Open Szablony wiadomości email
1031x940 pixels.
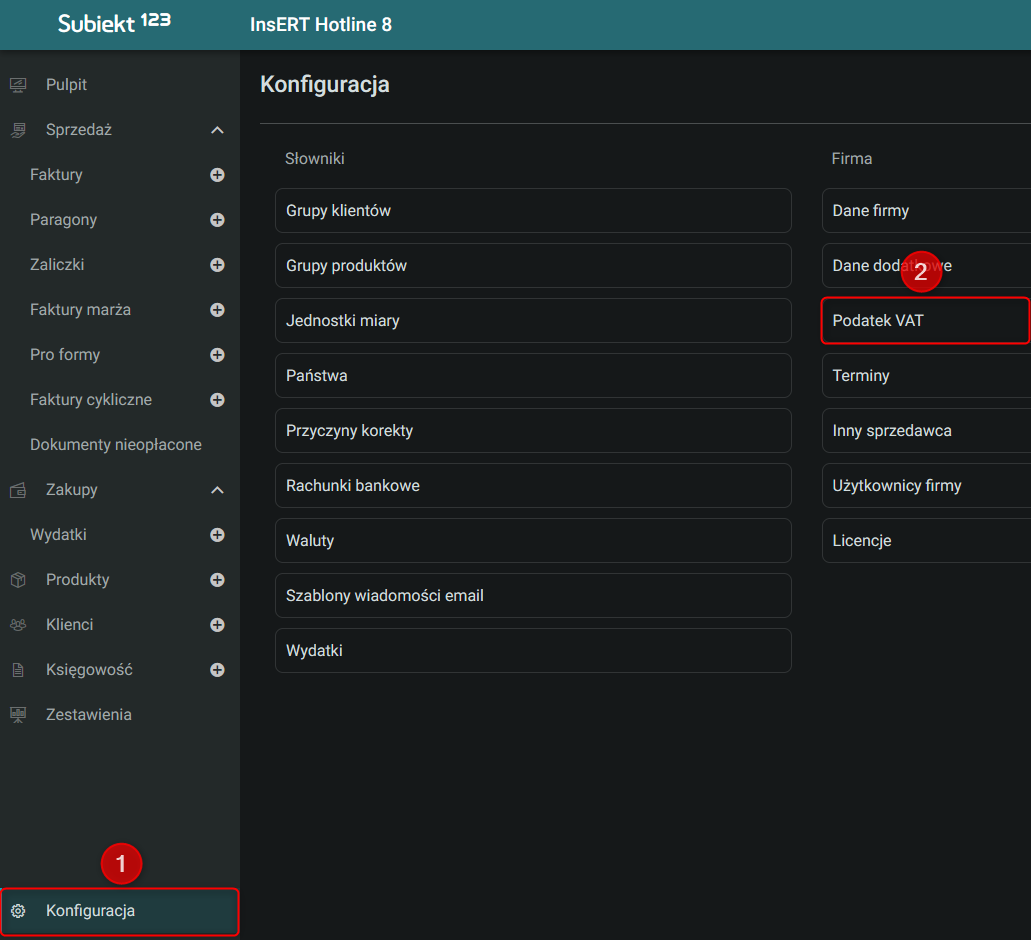coord(533,596)
